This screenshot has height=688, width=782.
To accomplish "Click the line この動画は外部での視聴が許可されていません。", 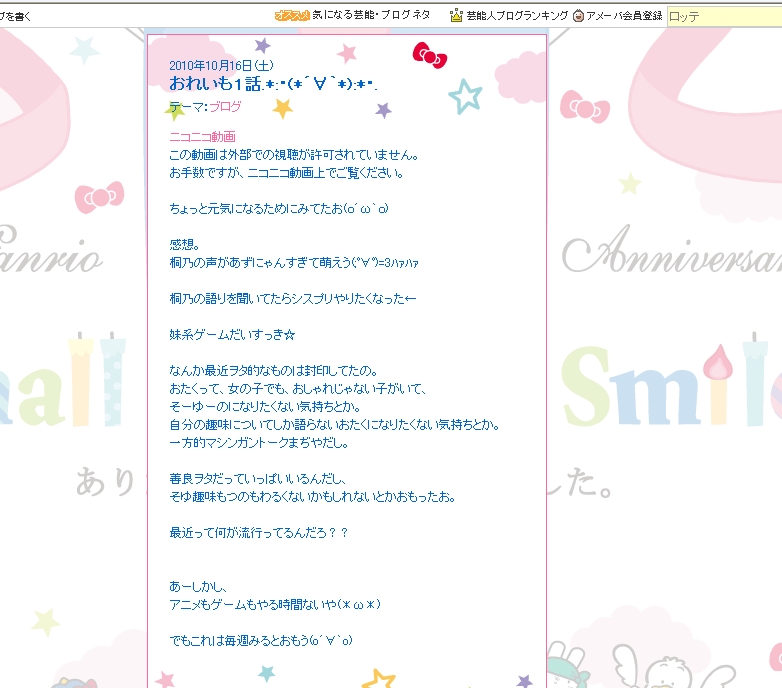I will coord(293,155).
